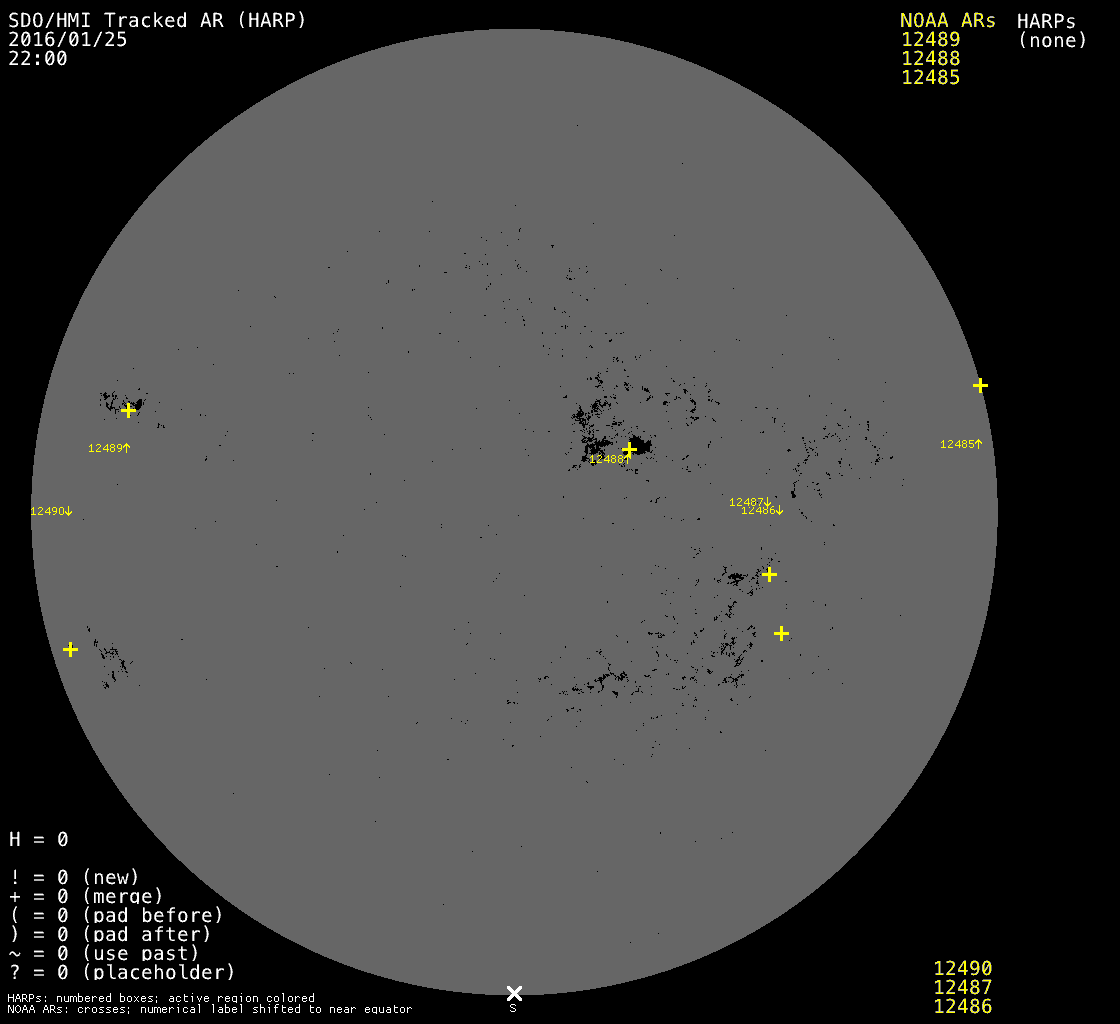Click the 2016/01/25 date text
Viewport: 1120px width, 1024px height.
[68, 40]
